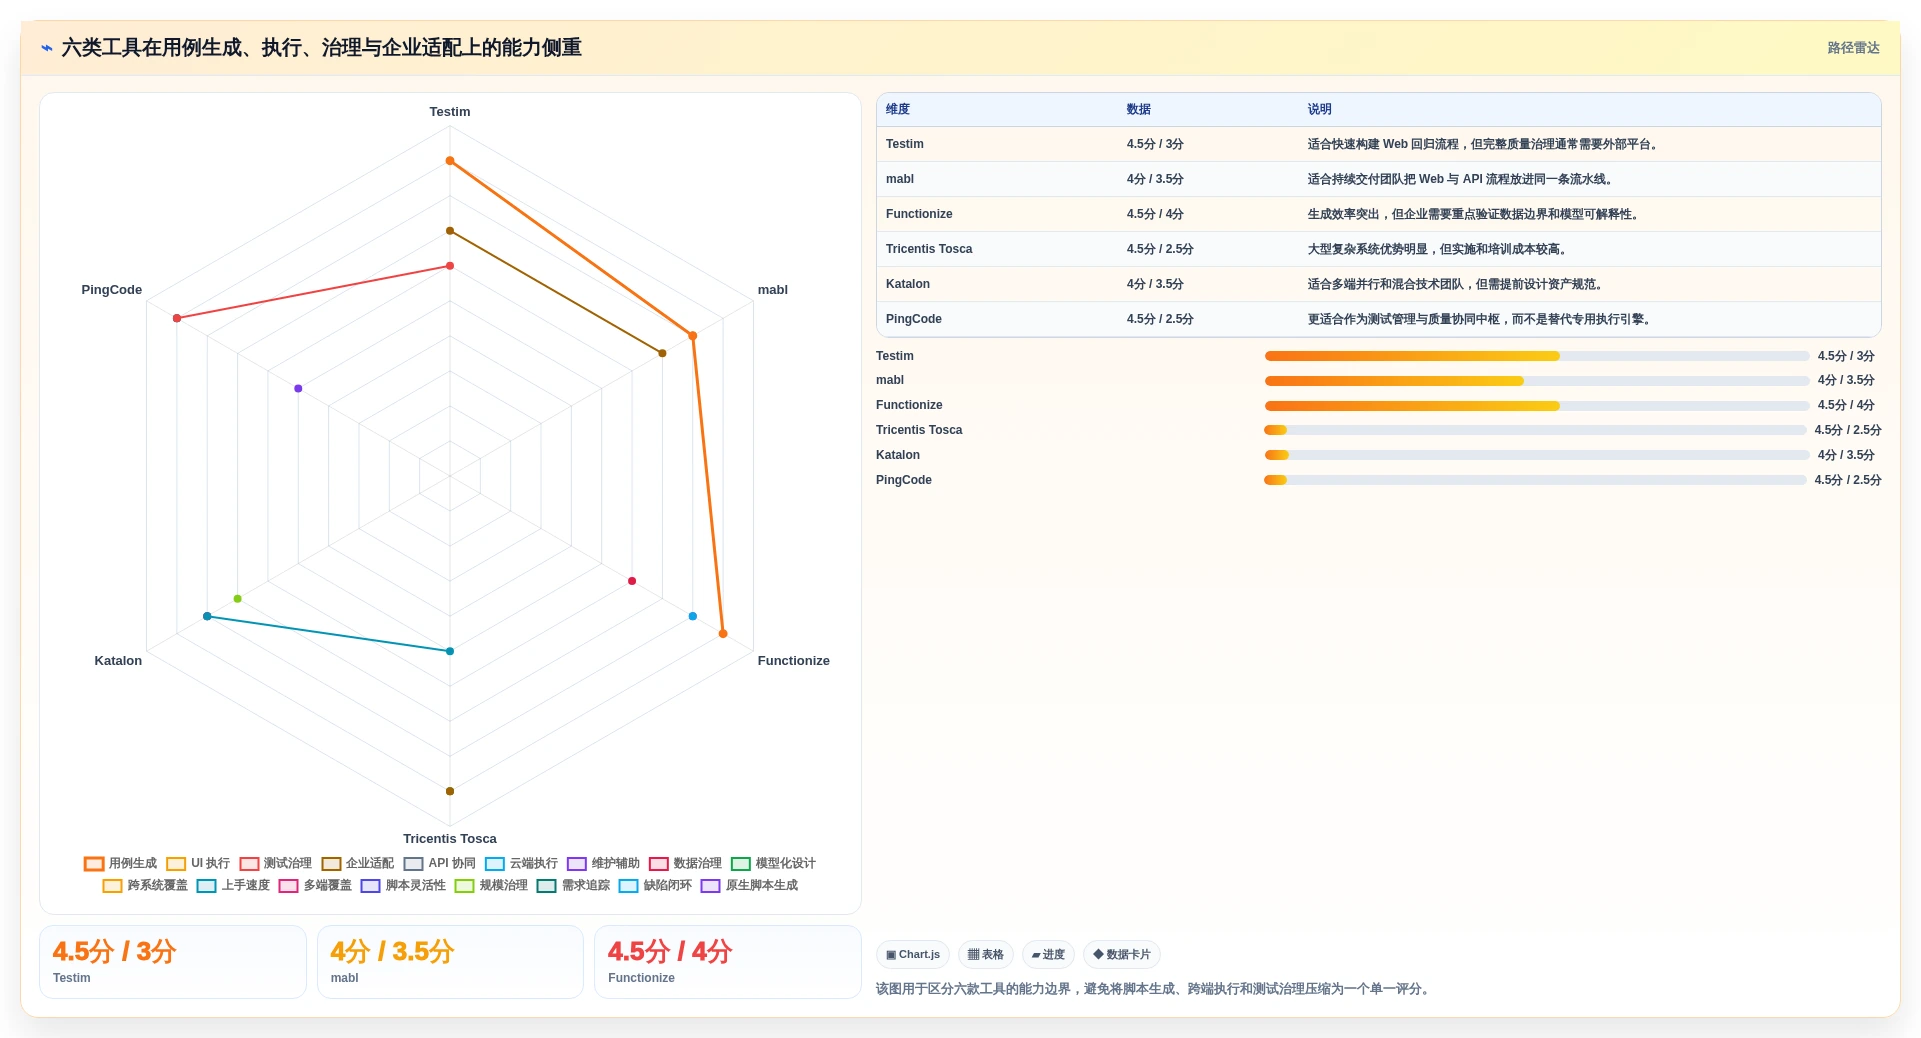
Task: Click the 上手速度 legend color box
Action: [x=206, y=885]
